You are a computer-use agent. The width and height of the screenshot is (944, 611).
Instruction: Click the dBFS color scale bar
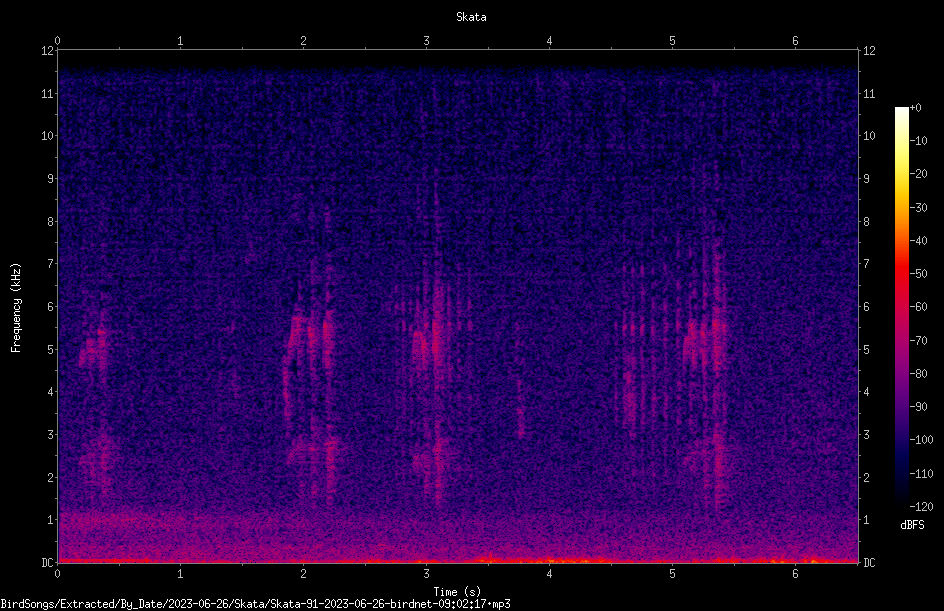(x=901, y=307)
